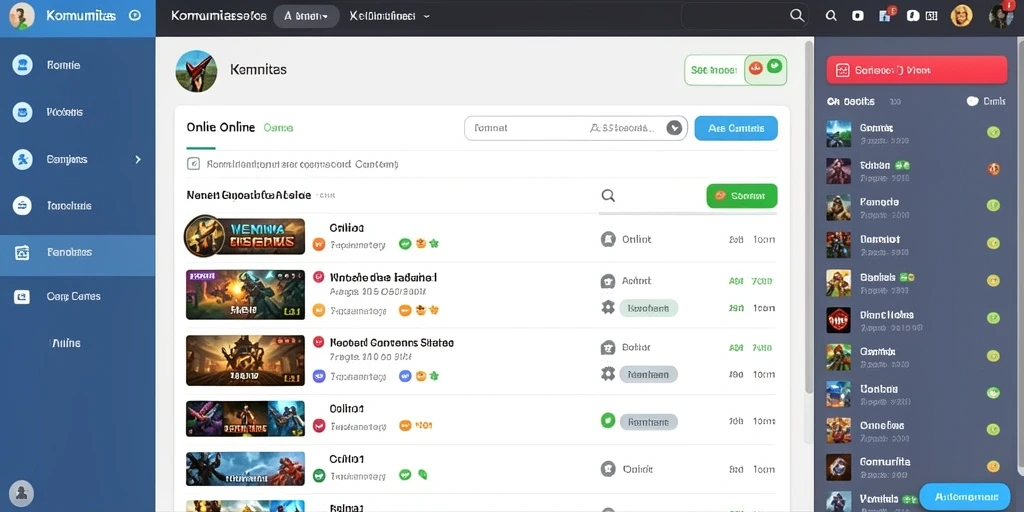
Task: Click the bottom-left profile icon in sidebar
Action: [x=22, y=492]
